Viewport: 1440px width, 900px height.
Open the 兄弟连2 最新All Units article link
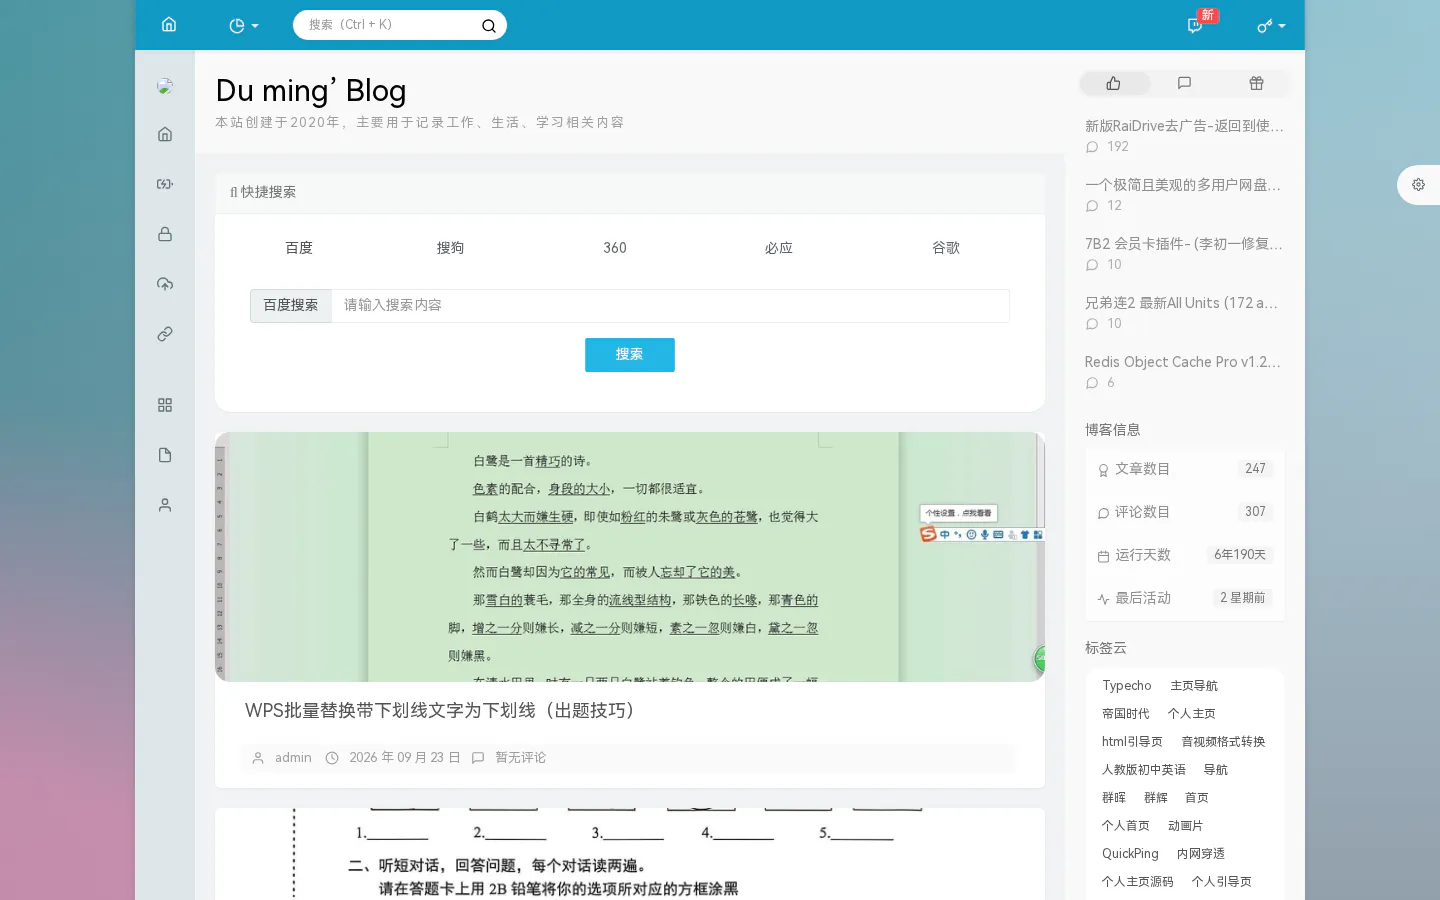click(x=1182, y=303)
